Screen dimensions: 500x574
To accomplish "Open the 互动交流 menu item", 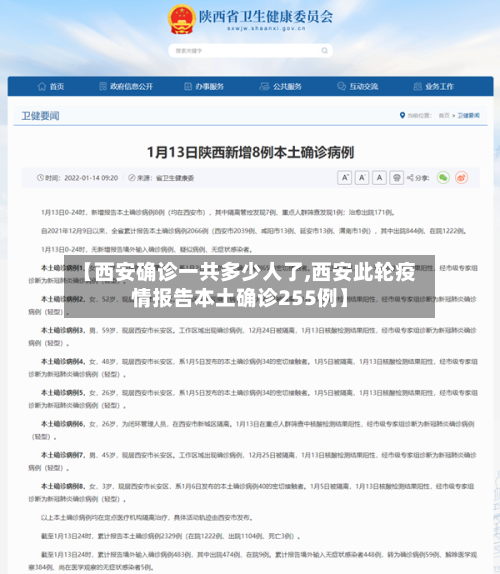I will [x=358, y=86].
